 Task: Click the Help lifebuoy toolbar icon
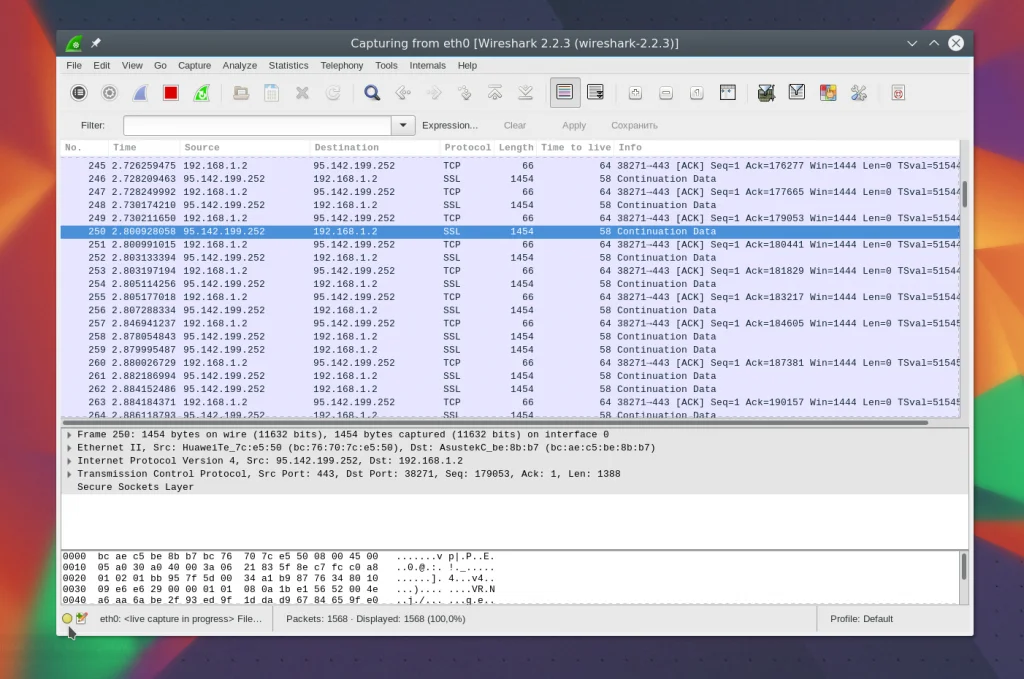tap(898, 93)
